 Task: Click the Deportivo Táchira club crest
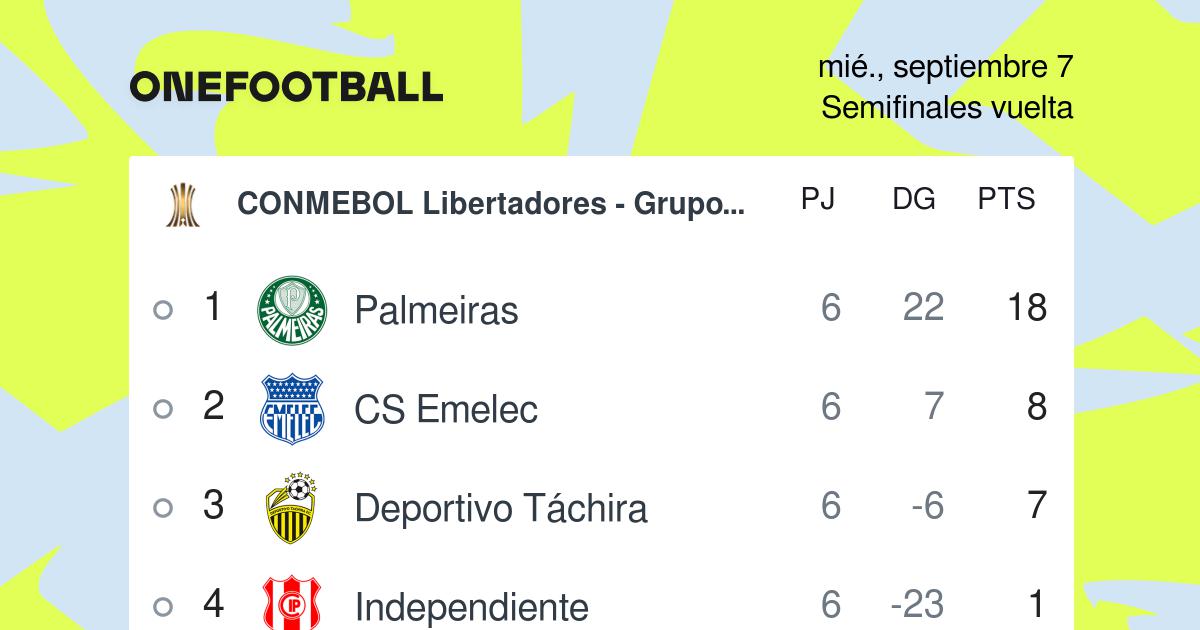coord(292,508)
